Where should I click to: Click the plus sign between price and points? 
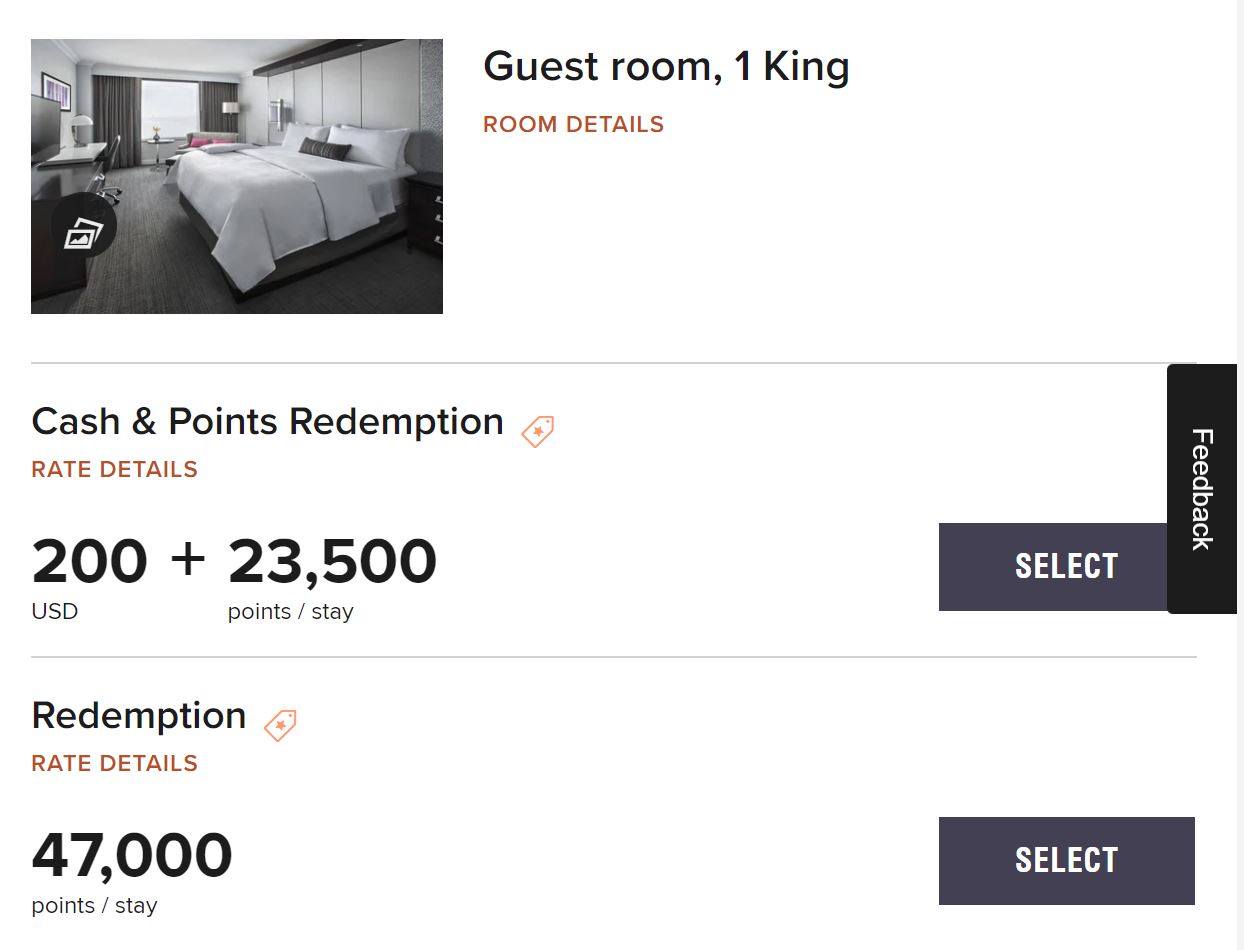[x=185, y=556]
